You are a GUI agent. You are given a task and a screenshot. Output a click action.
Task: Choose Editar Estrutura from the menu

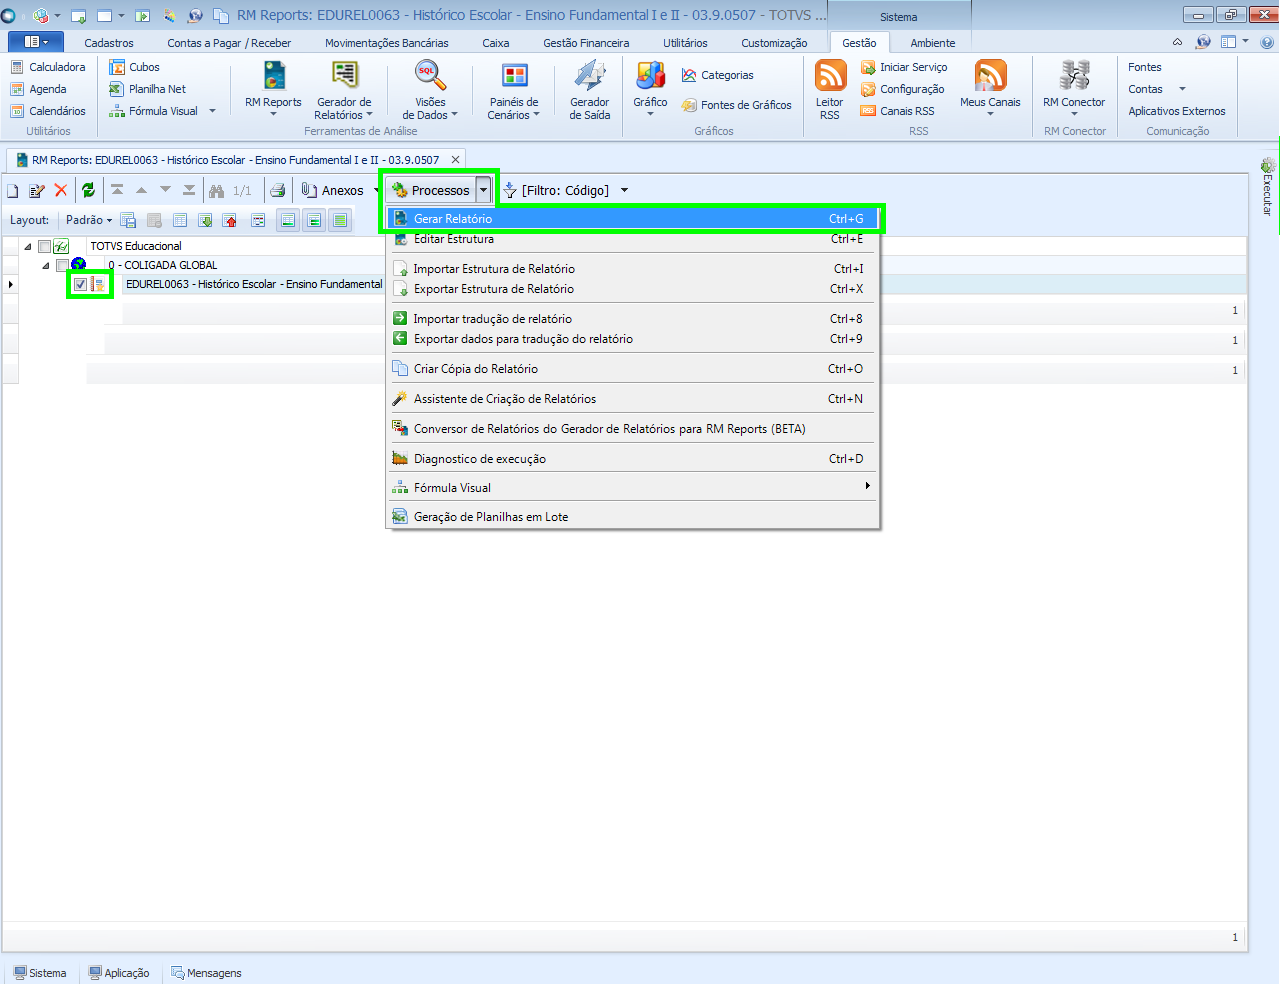pyautogui.click(x=632, y=239)
